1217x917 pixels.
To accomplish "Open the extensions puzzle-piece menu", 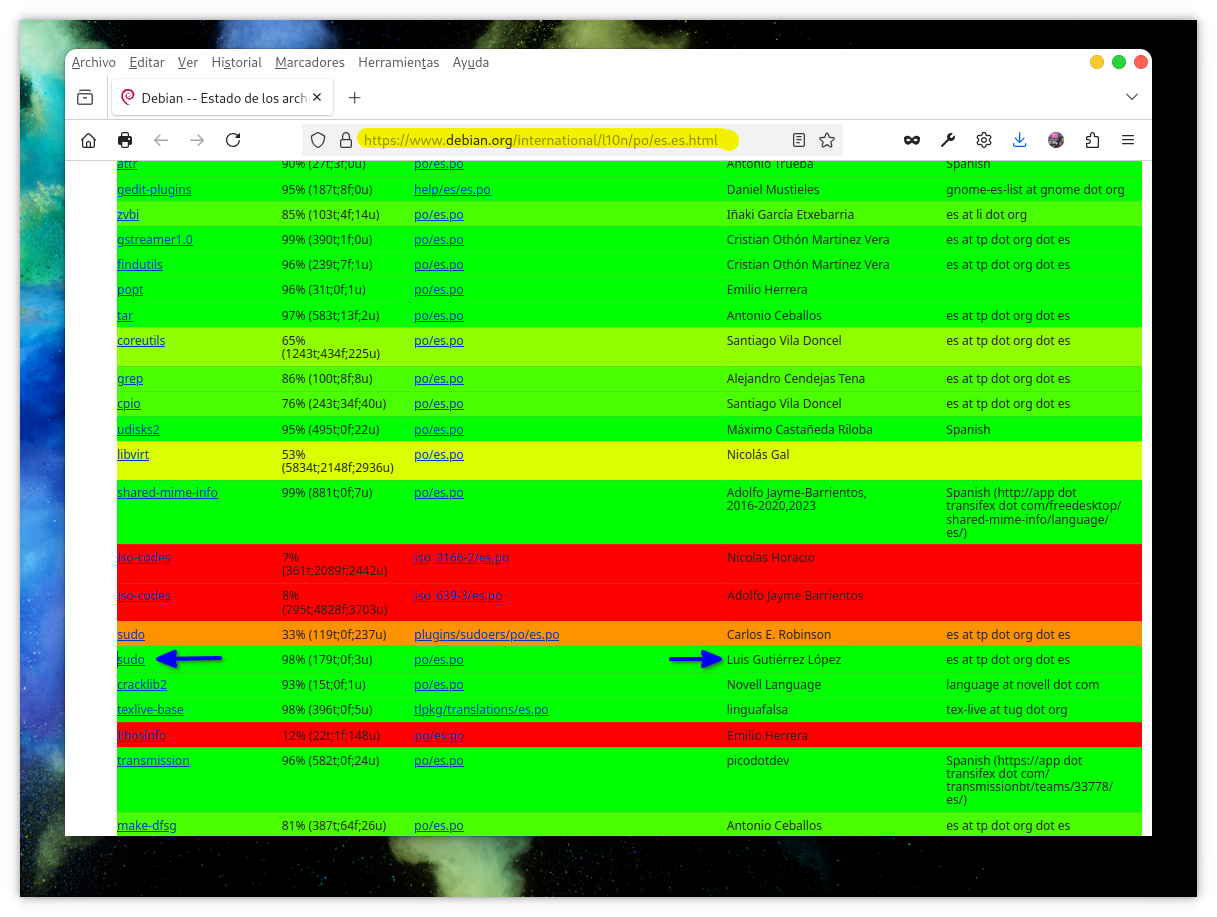I will pos(1092,140).
